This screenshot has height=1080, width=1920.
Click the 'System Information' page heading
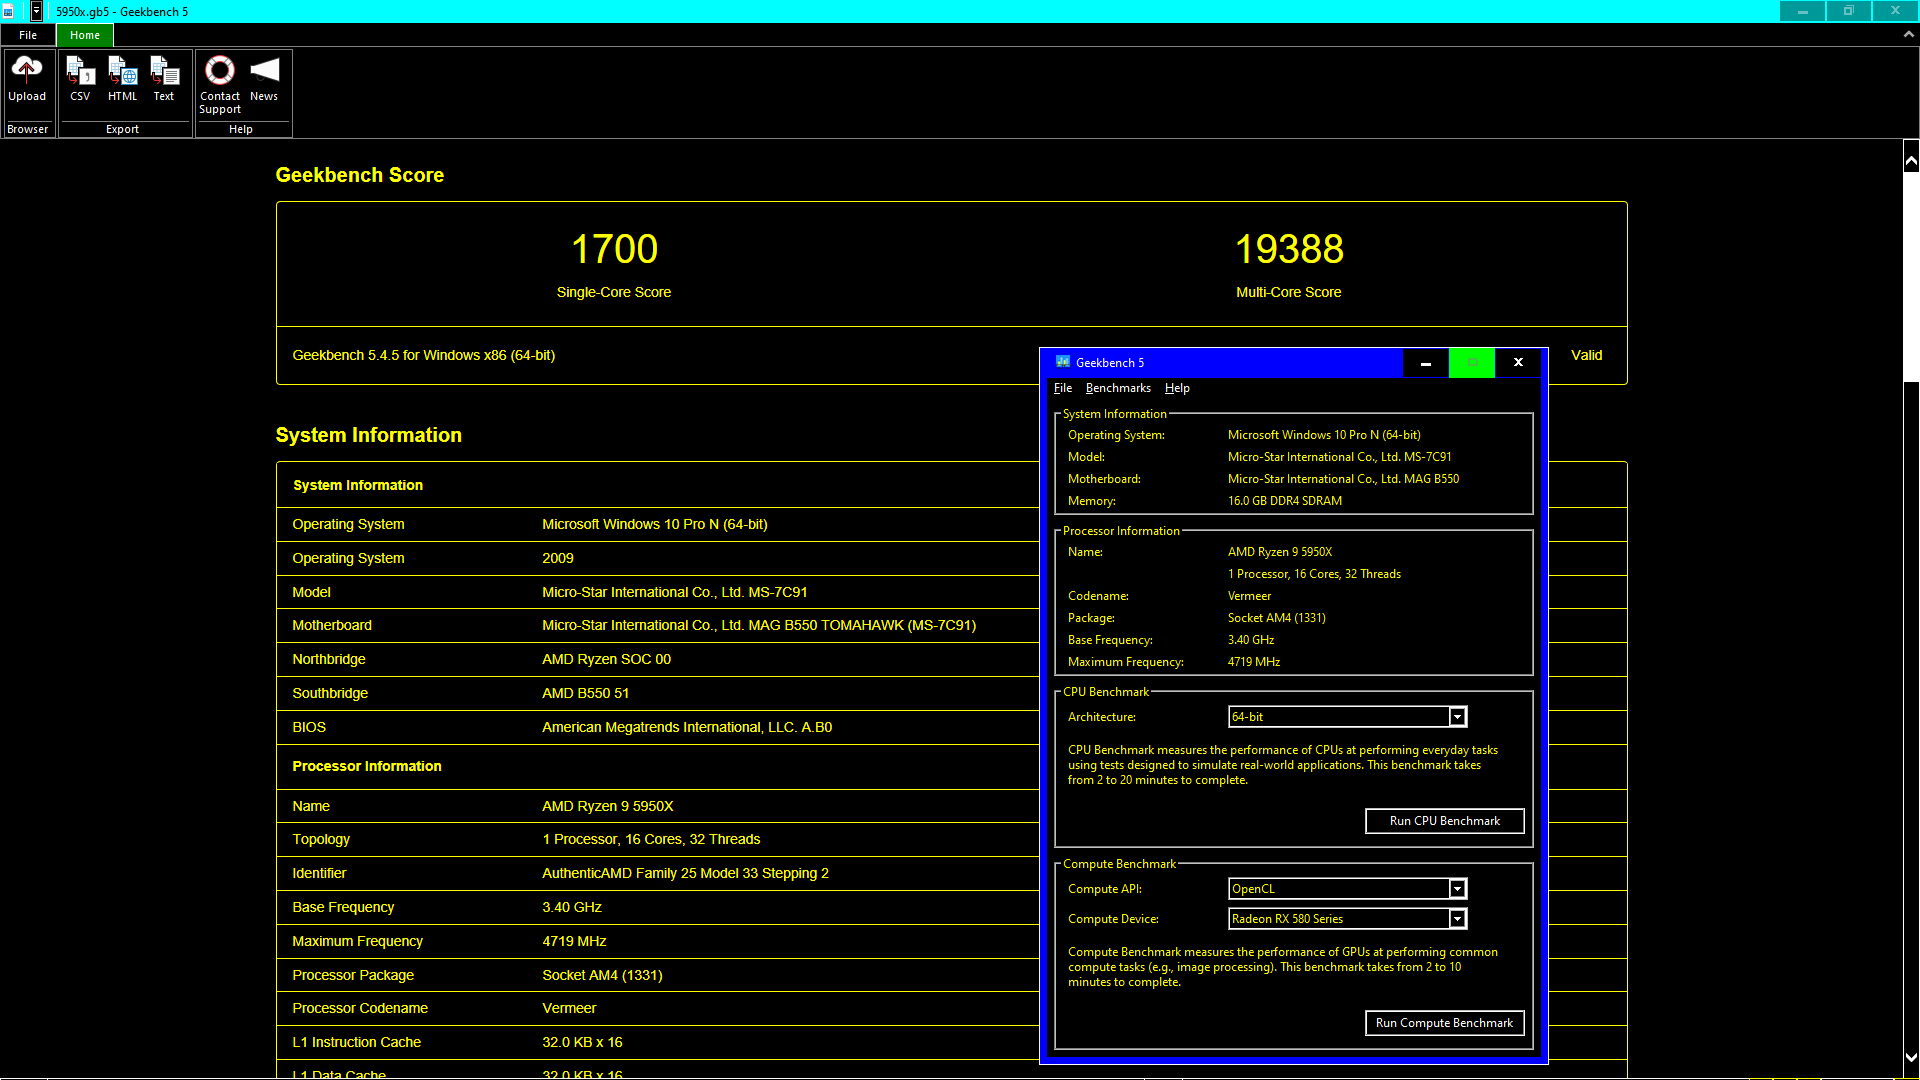click(369, 435)
